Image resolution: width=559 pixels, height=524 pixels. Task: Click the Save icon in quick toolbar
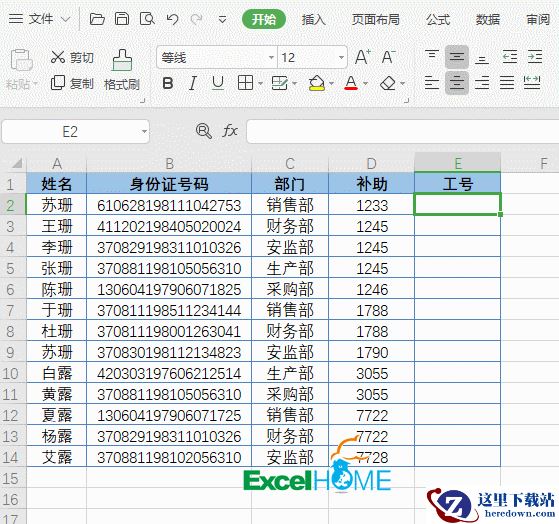[122, 19]
